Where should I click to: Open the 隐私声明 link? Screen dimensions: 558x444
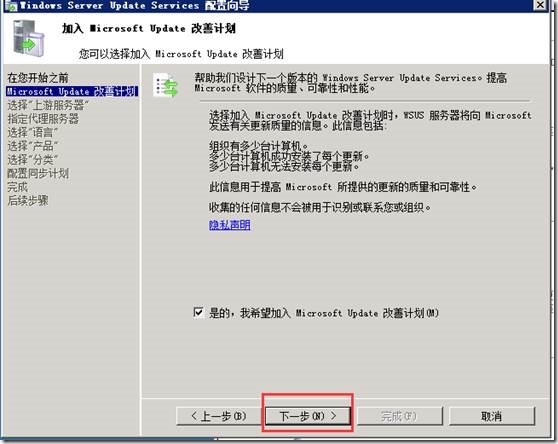[x=230, y=225]
